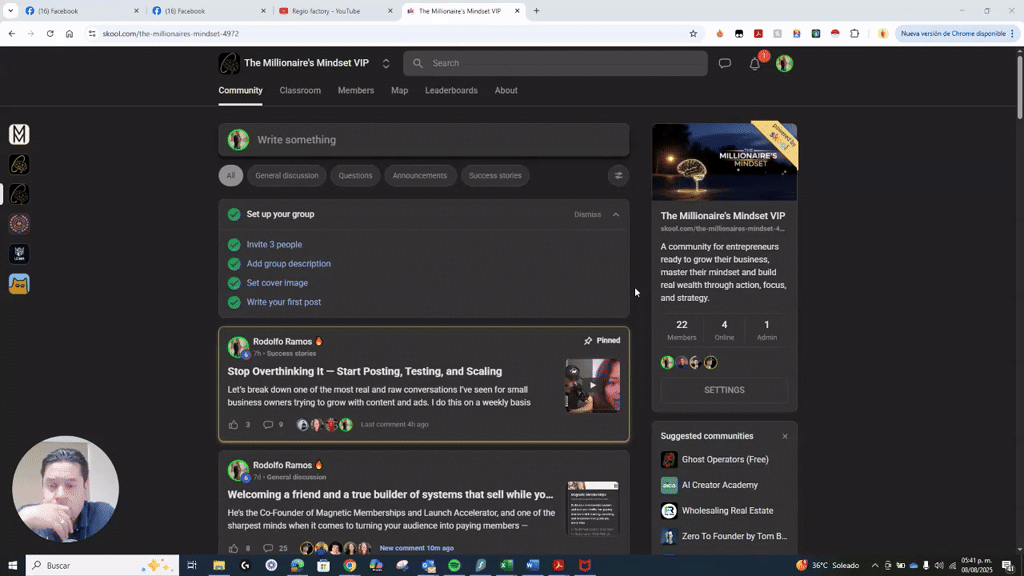Open comments on Stop Overthinking It post
This screenshot has width=1024, height=576.
(x=268, y=424)
